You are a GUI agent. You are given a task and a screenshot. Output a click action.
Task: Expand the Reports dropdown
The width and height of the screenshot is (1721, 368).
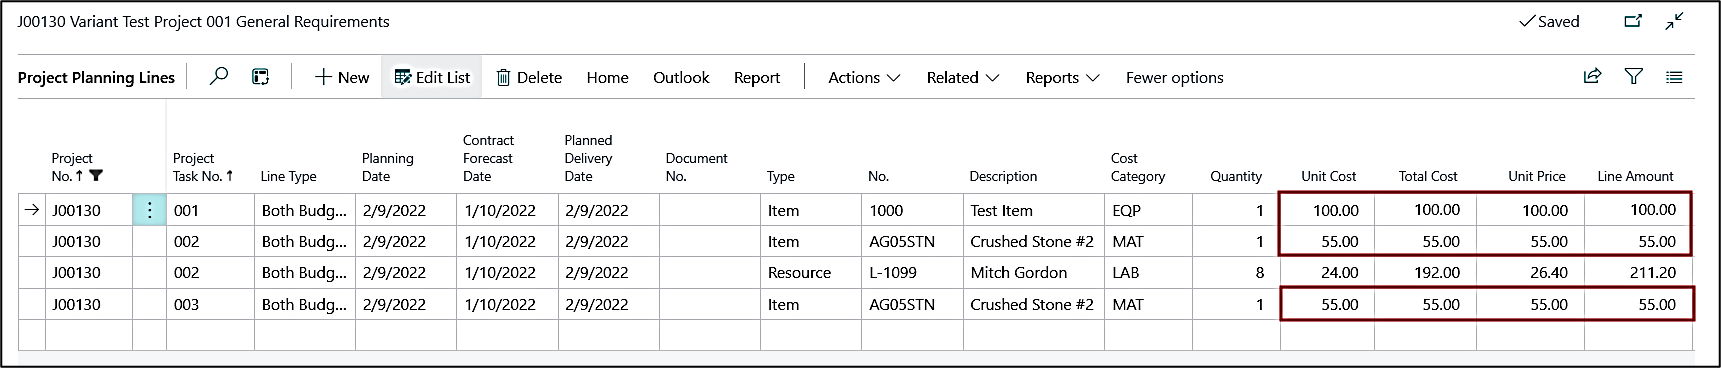[1062, 77]
